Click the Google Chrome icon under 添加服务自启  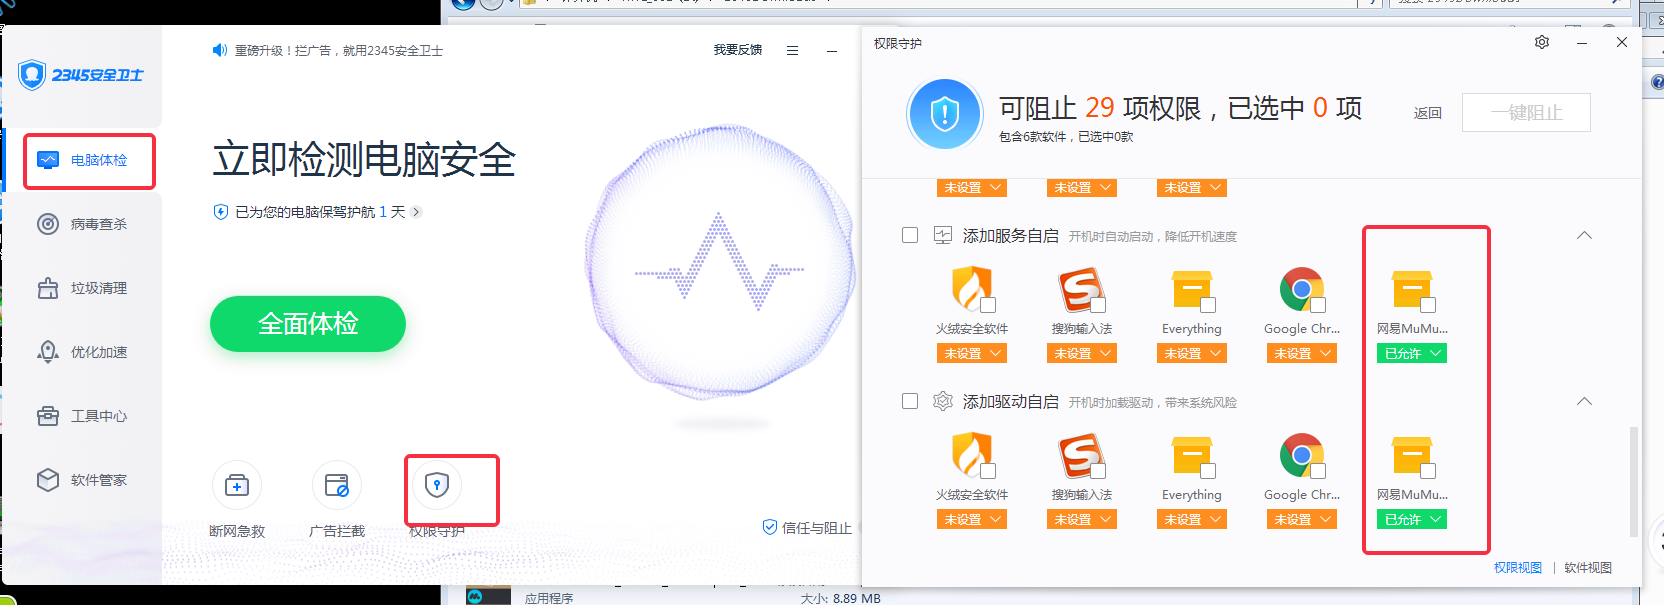coord(1301,289)
